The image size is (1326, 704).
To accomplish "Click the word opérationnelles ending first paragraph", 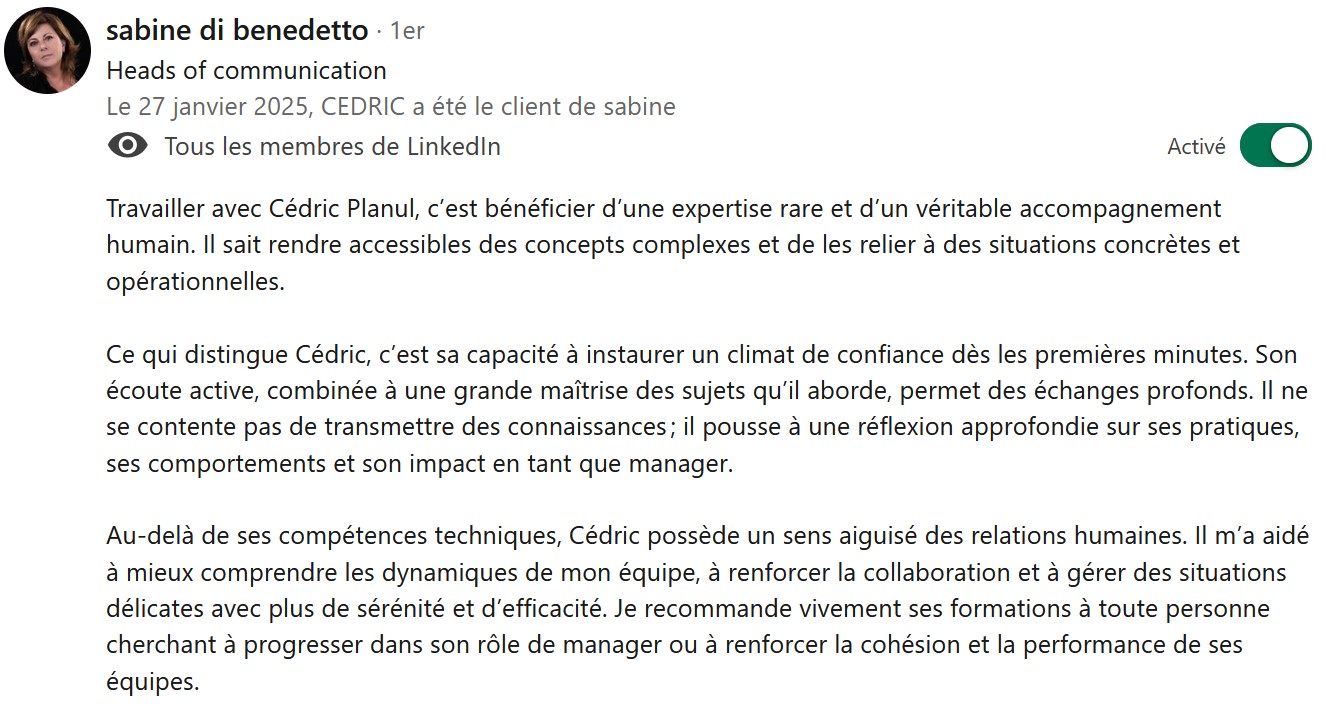I will pyautogui.click(x=195, y=282).
